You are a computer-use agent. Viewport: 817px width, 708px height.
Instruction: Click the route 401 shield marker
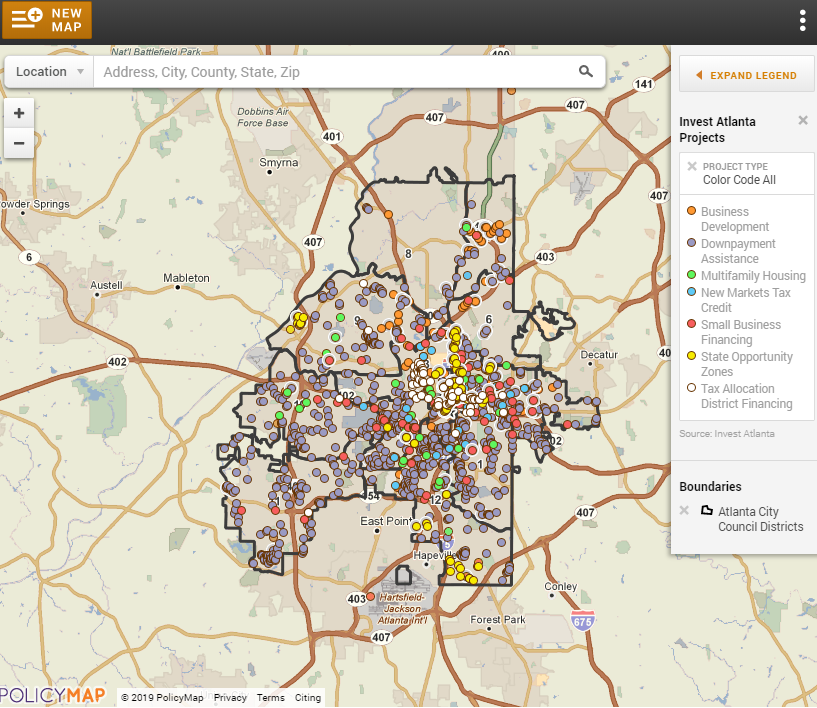332,136
